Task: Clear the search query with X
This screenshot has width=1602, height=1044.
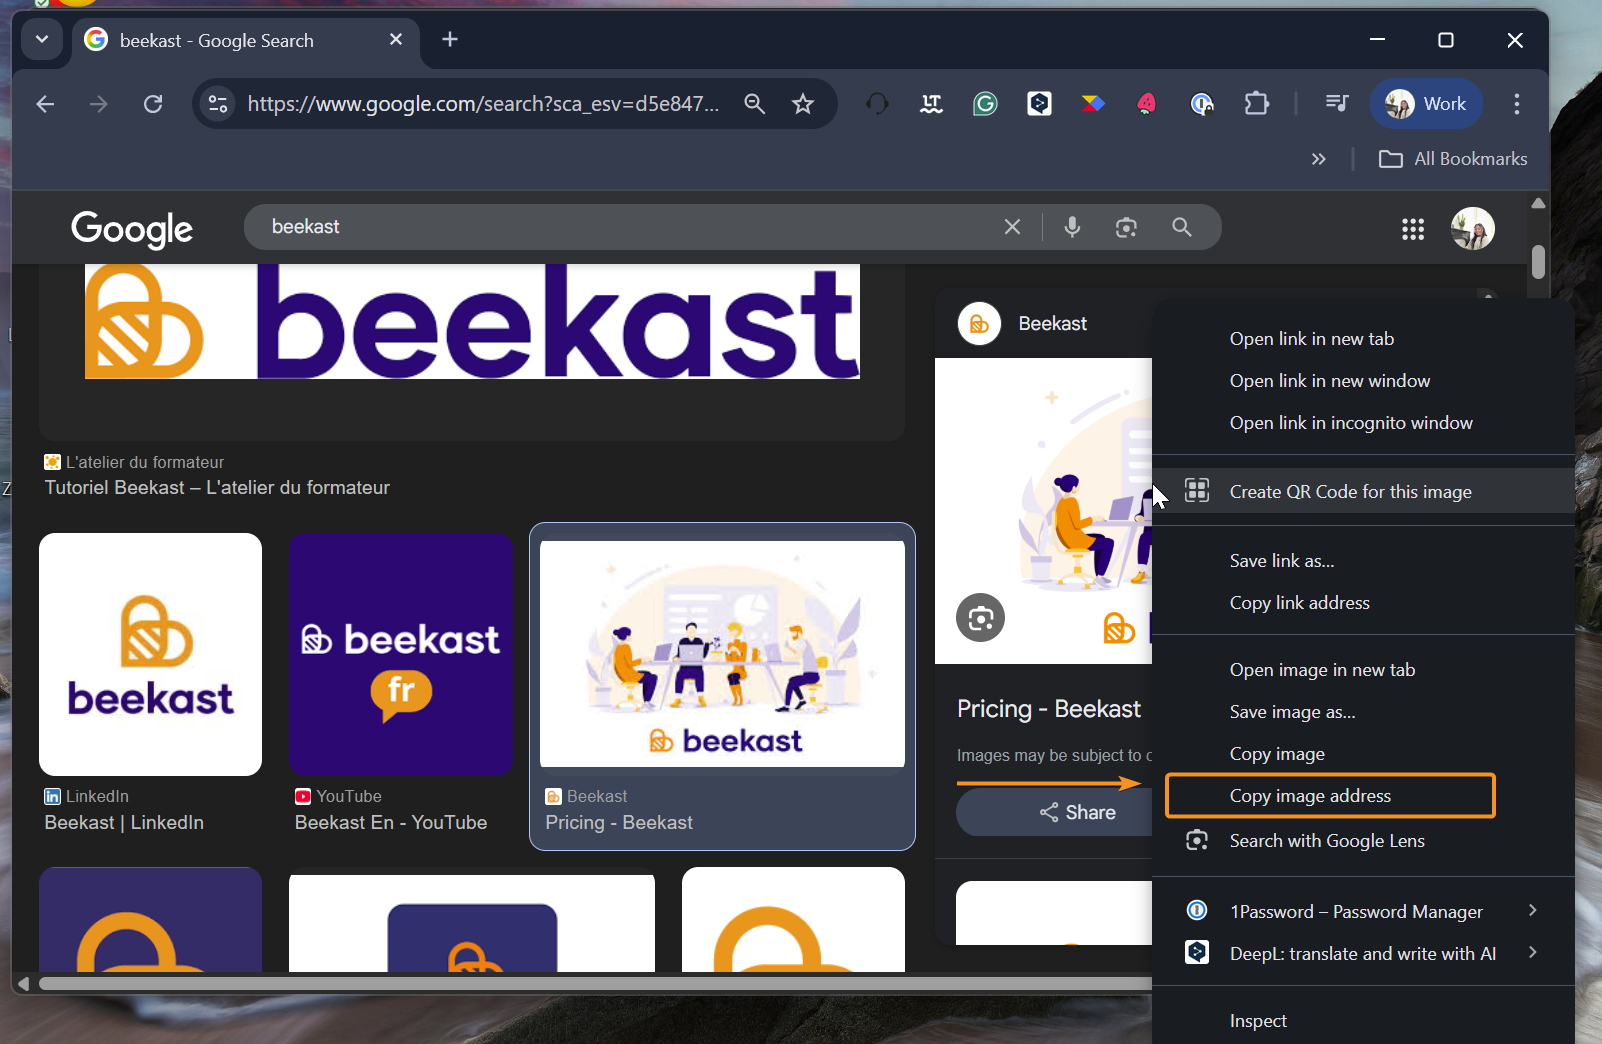Action: [x=1013, y=227]
